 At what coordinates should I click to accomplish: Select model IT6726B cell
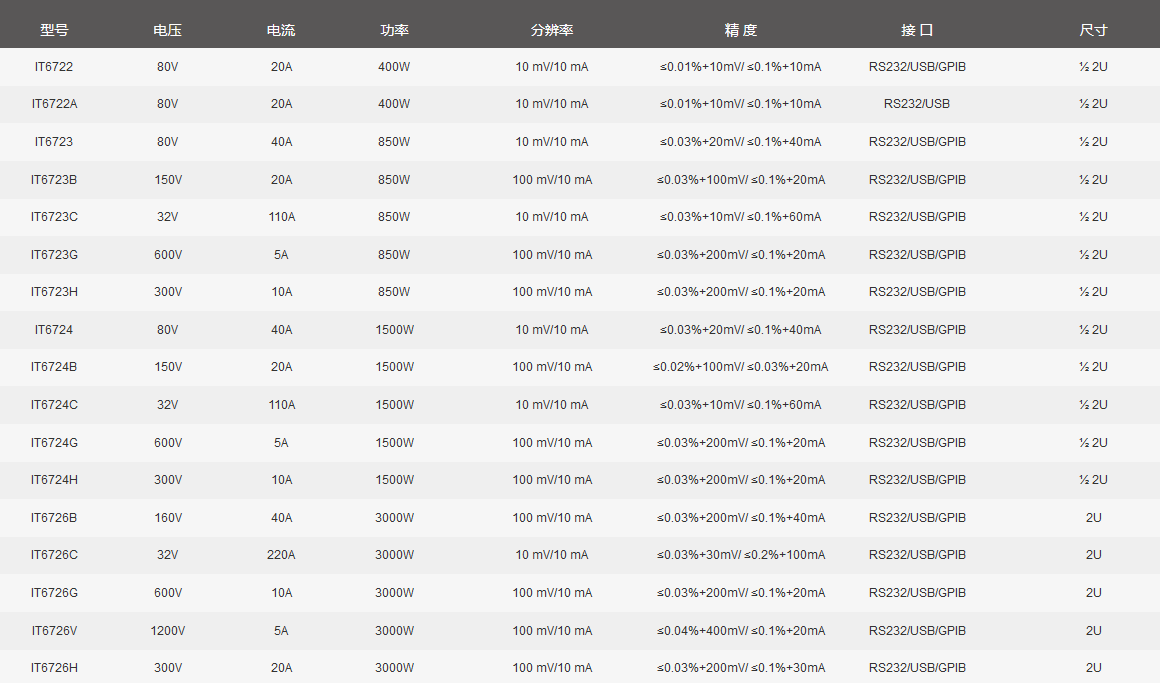(54, 517)
